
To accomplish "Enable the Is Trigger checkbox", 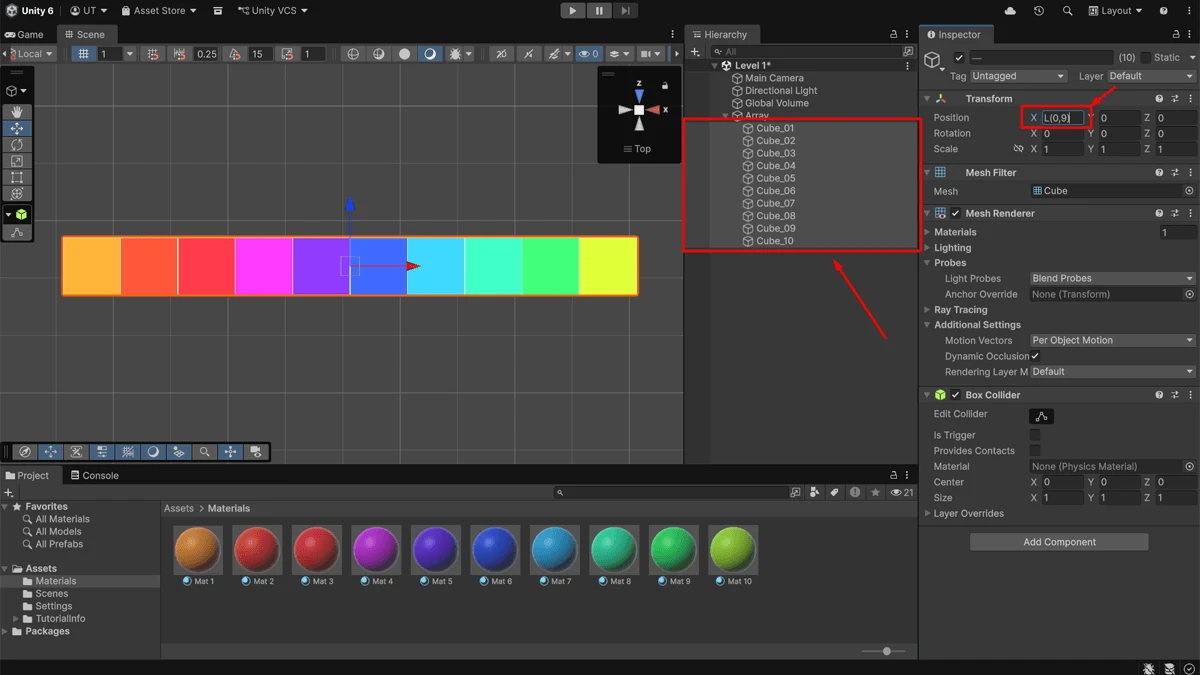I will (x=1035, y=435).
